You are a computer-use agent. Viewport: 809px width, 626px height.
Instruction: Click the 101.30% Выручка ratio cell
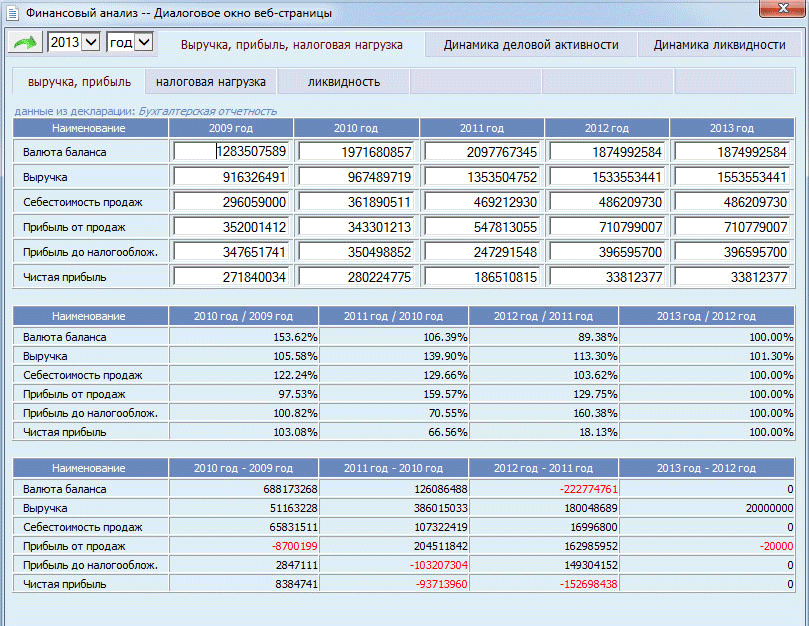tap(706, 356)
